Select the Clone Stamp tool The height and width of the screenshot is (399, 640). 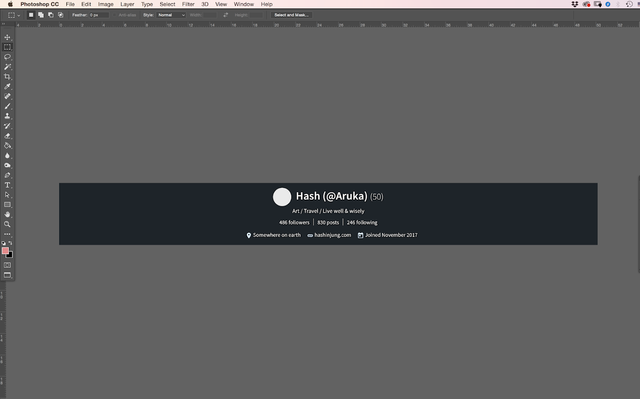point(7,116)
